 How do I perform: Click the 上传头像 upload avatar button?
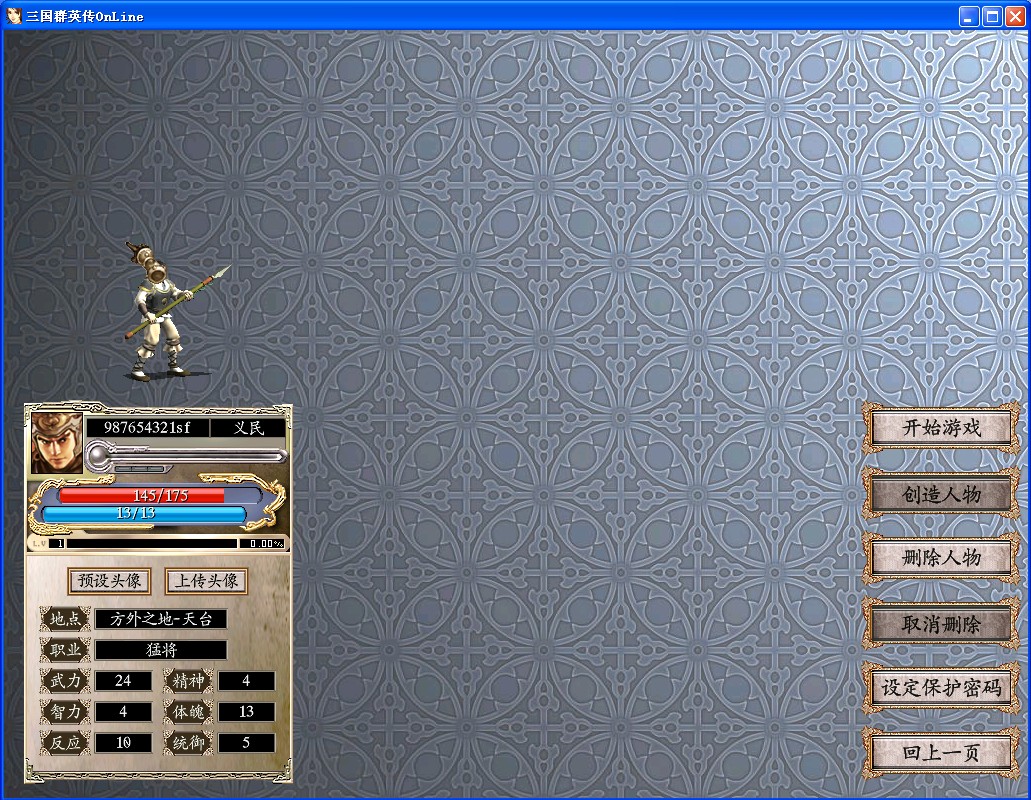(206, 581)
